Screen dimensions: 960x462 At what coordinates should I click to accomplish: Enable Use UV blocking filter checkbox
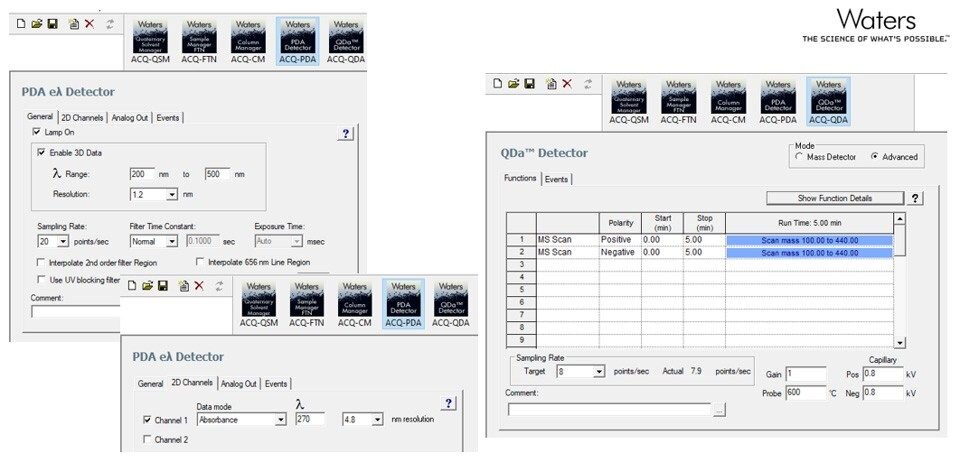tap(41, 280)
